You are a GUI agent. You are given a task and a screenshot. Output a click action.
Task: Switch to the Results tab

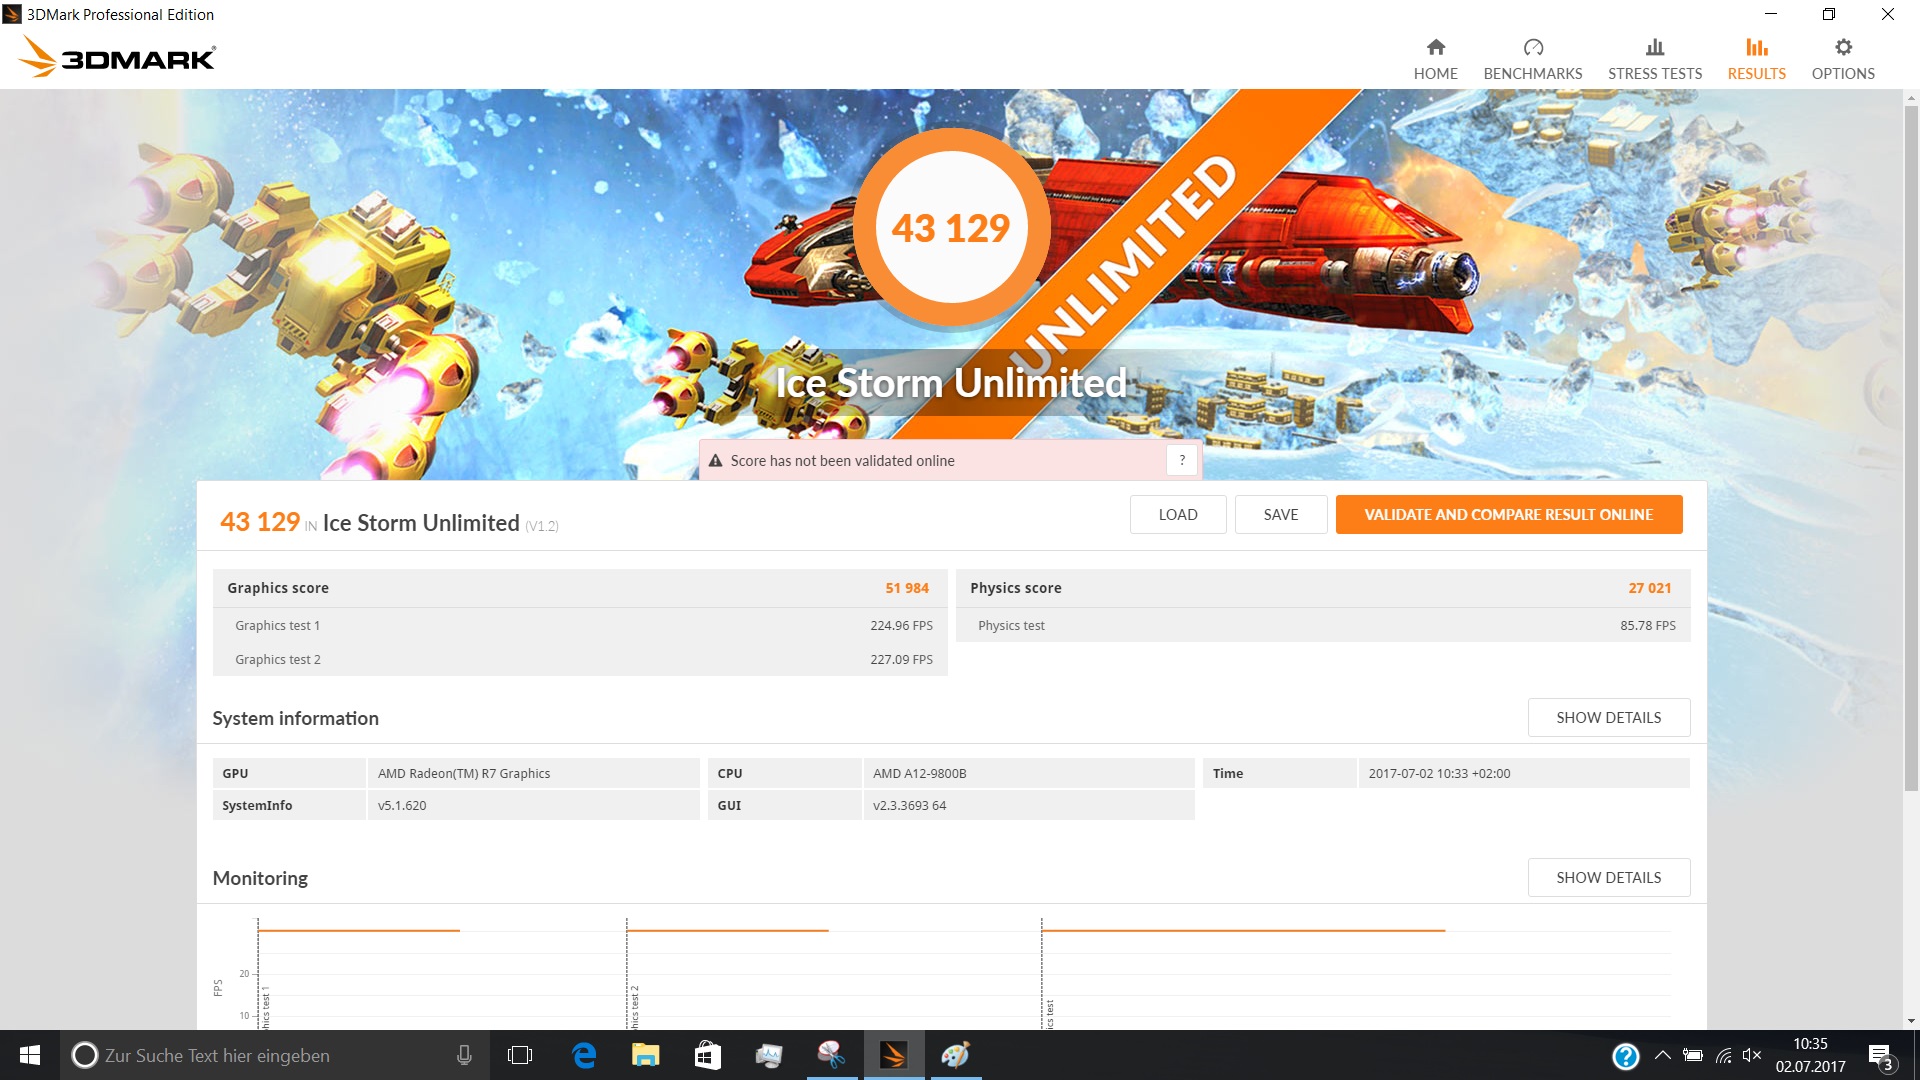pyautogui.click(x=1756, y=58)
